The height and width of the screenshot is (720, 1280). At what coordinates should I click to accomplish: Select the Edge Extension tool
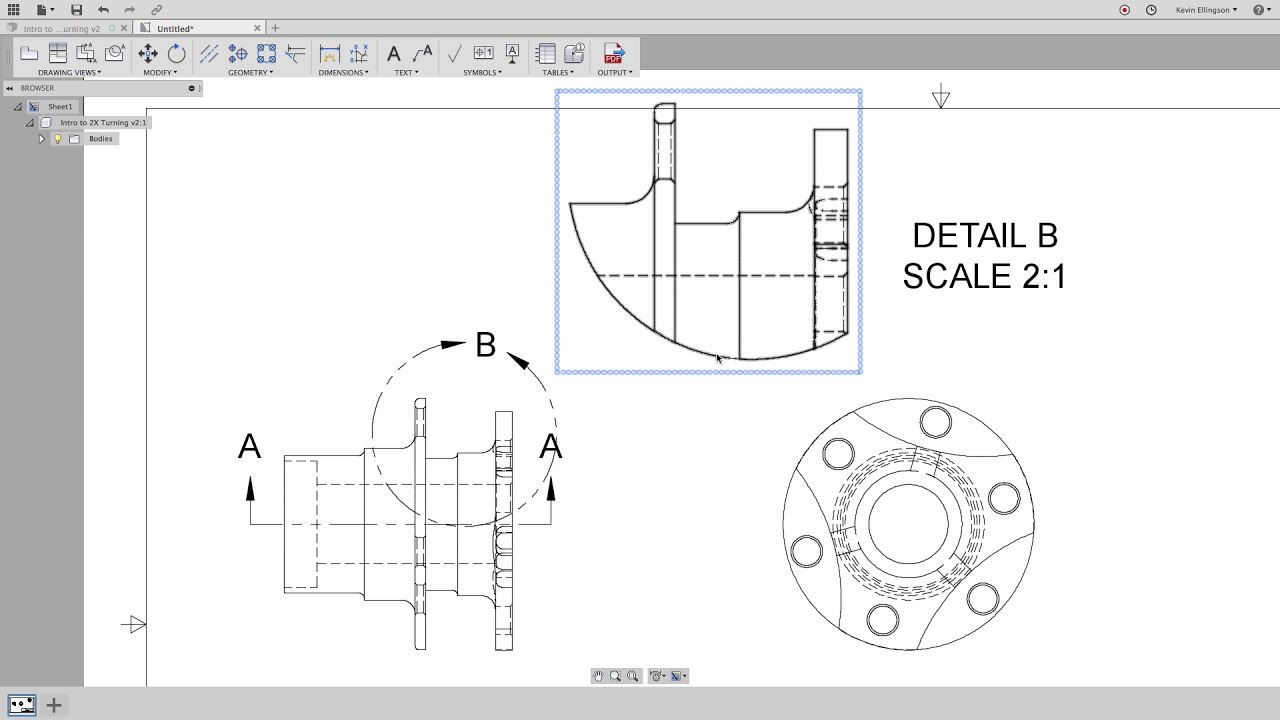point(295,54)
